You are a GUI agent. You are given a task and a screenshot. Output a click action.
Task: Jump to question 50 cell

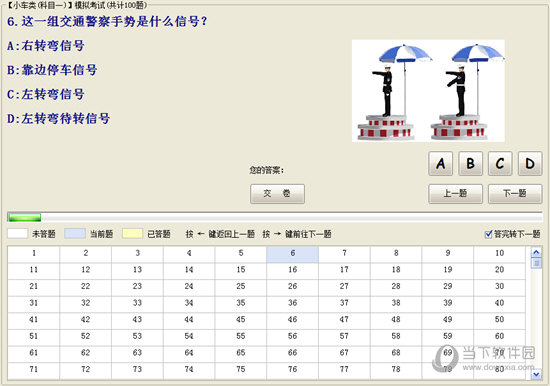[499, 320]
